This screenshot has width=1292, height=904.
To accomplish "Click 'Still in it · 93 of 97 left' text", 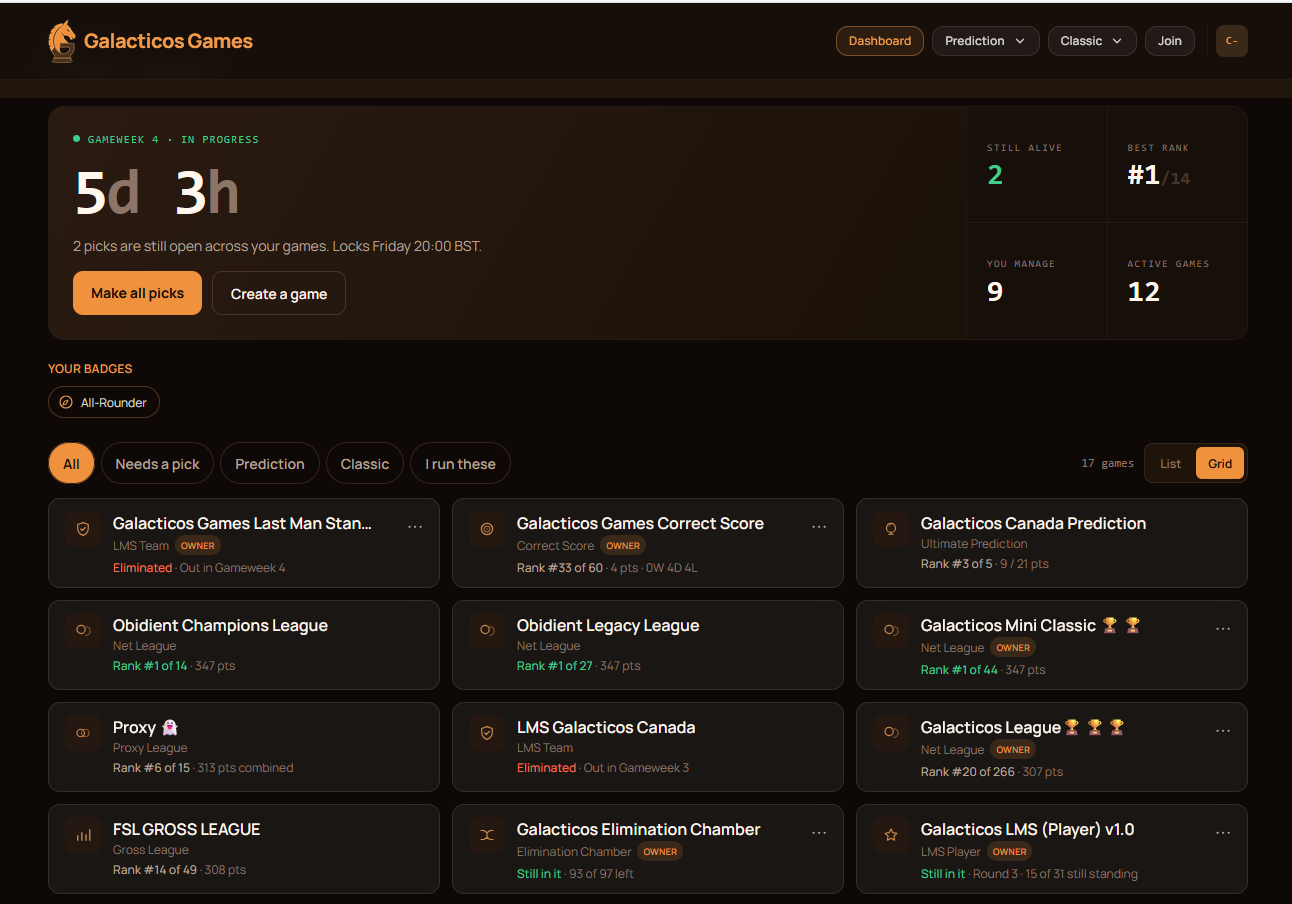I will click(575, 874).
